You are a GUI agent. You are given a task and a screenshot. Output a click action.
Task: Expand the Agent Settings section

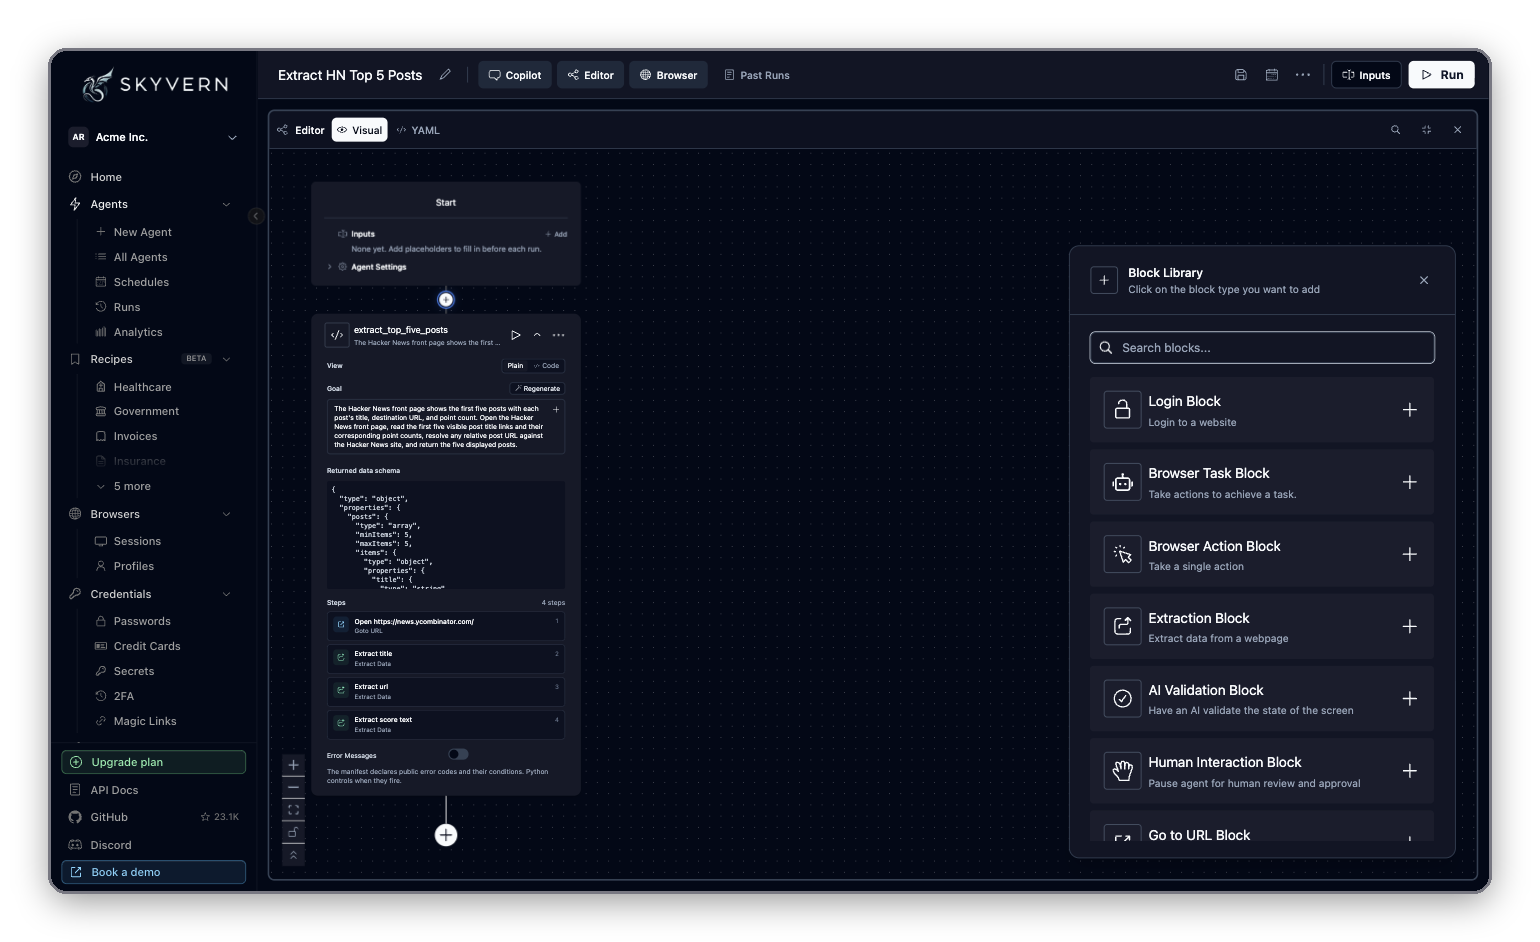tap(330, 267)
